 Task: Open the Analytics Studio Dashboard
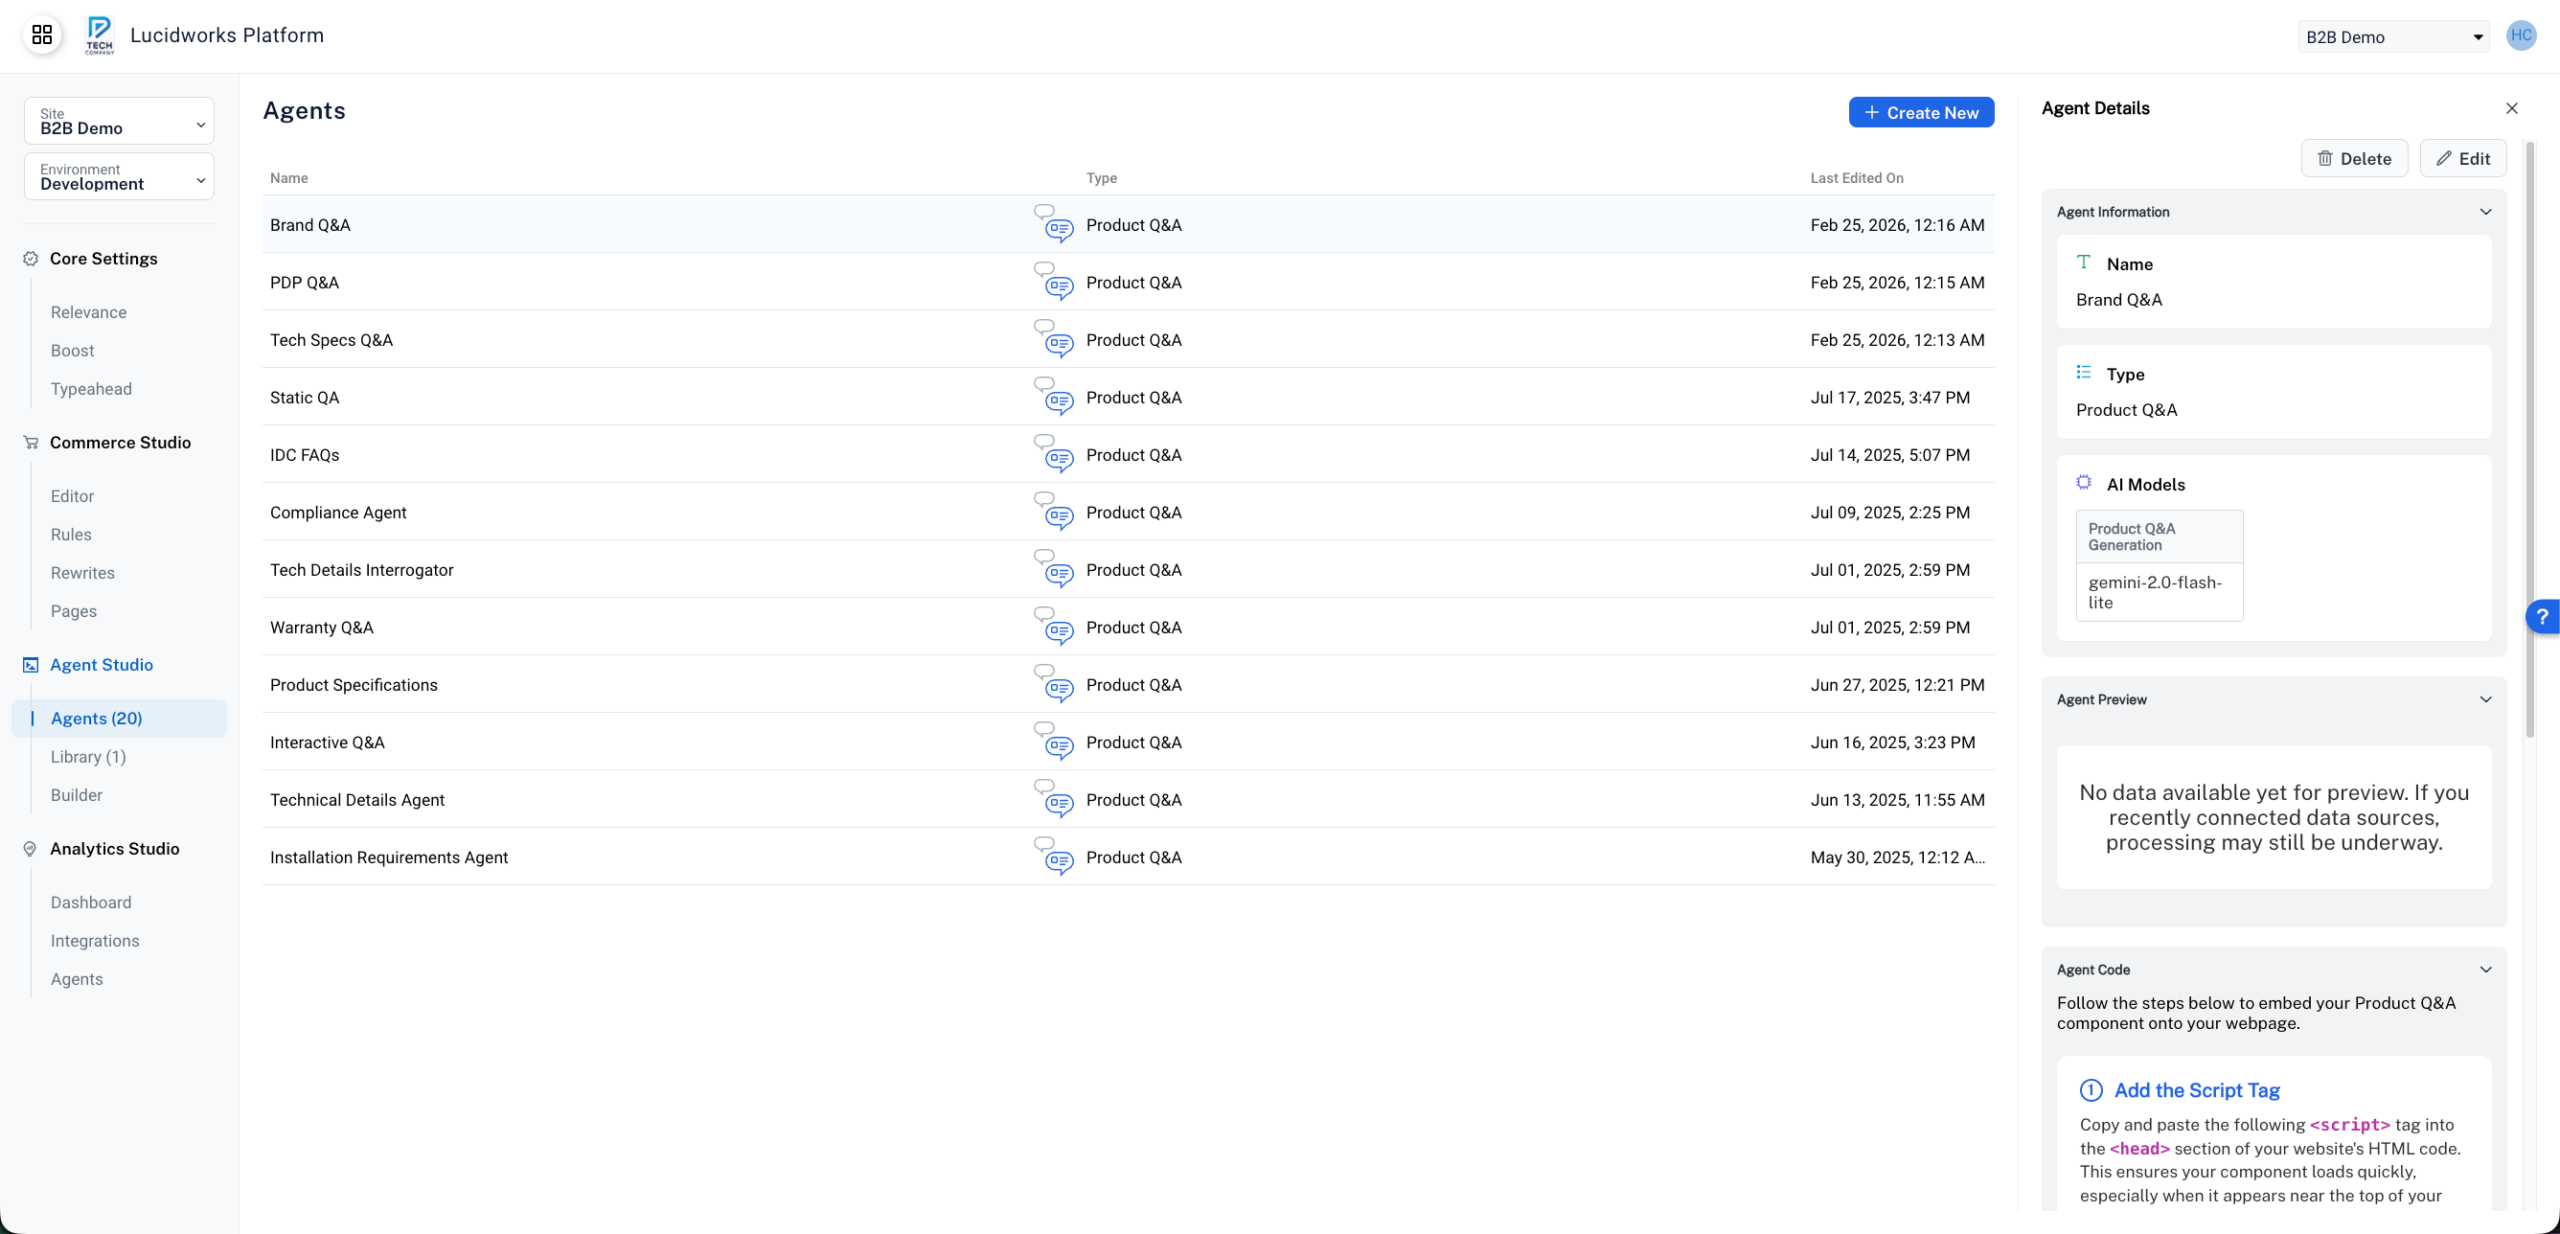click(91, 902)
